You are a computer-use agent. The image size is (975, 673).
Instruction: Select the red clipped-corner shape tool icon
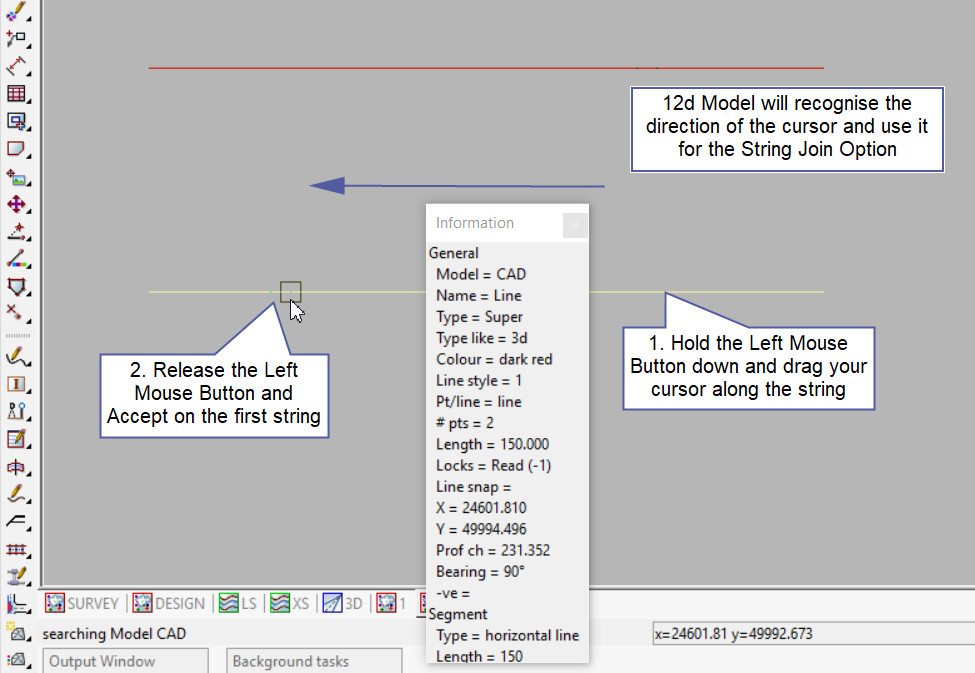pos(16,149)
